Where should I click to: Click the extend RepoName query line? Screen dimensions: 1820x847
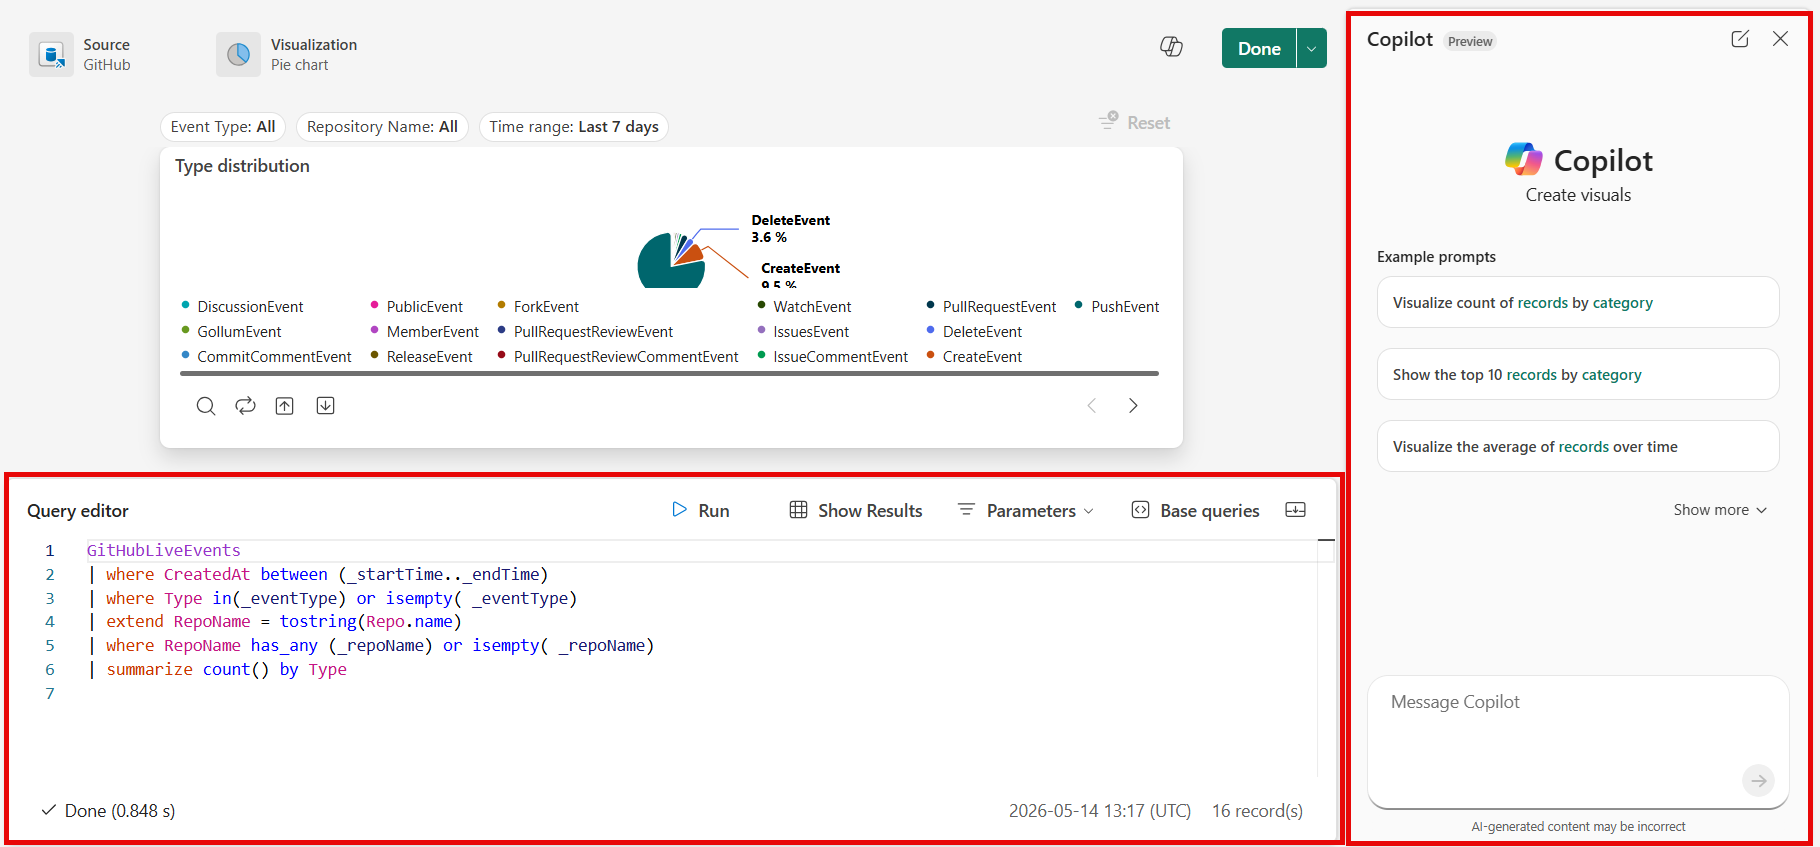click(x=275, y=622)
